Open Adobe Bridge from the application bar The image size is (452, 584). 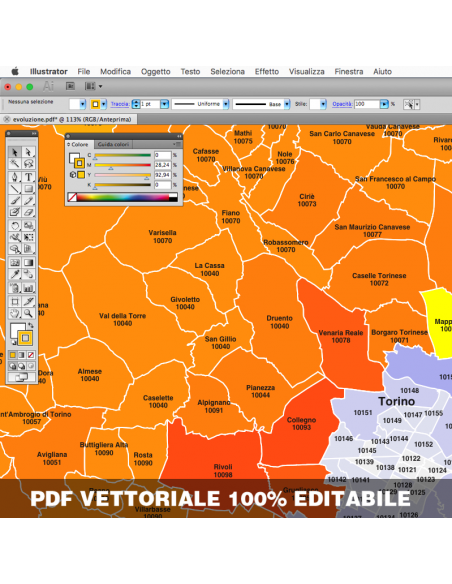pyautogui.click(x=70, y=86)
